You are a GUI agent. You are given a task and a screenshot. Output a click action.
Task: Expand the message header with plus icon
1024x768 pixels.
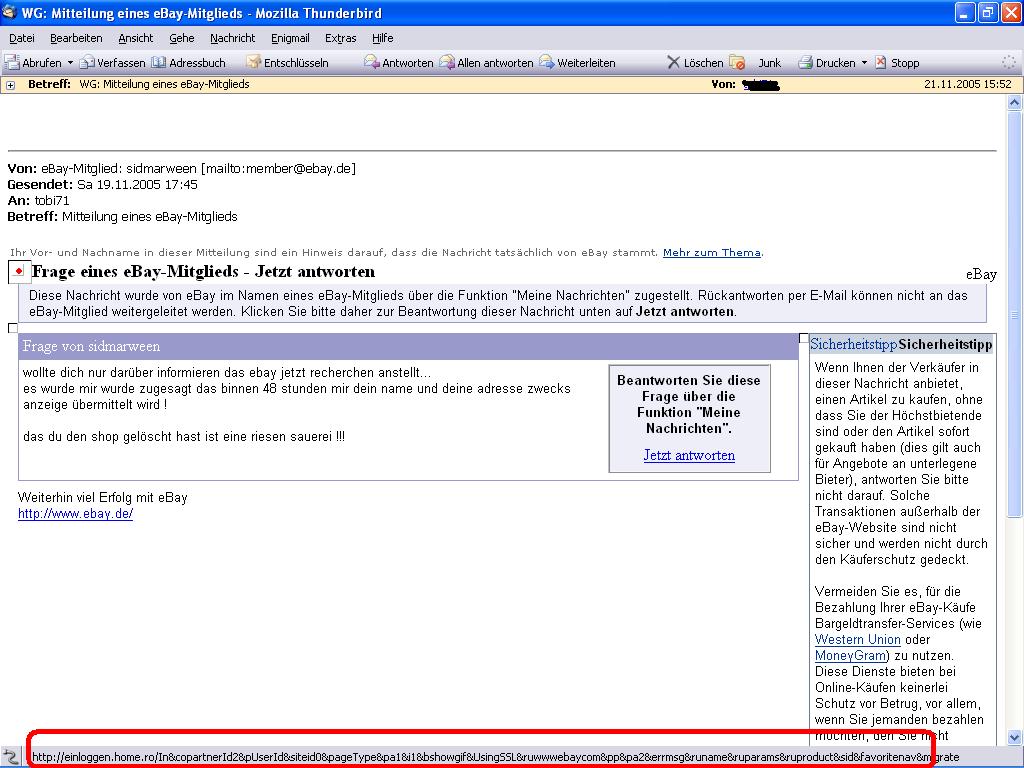coord(10,85)
